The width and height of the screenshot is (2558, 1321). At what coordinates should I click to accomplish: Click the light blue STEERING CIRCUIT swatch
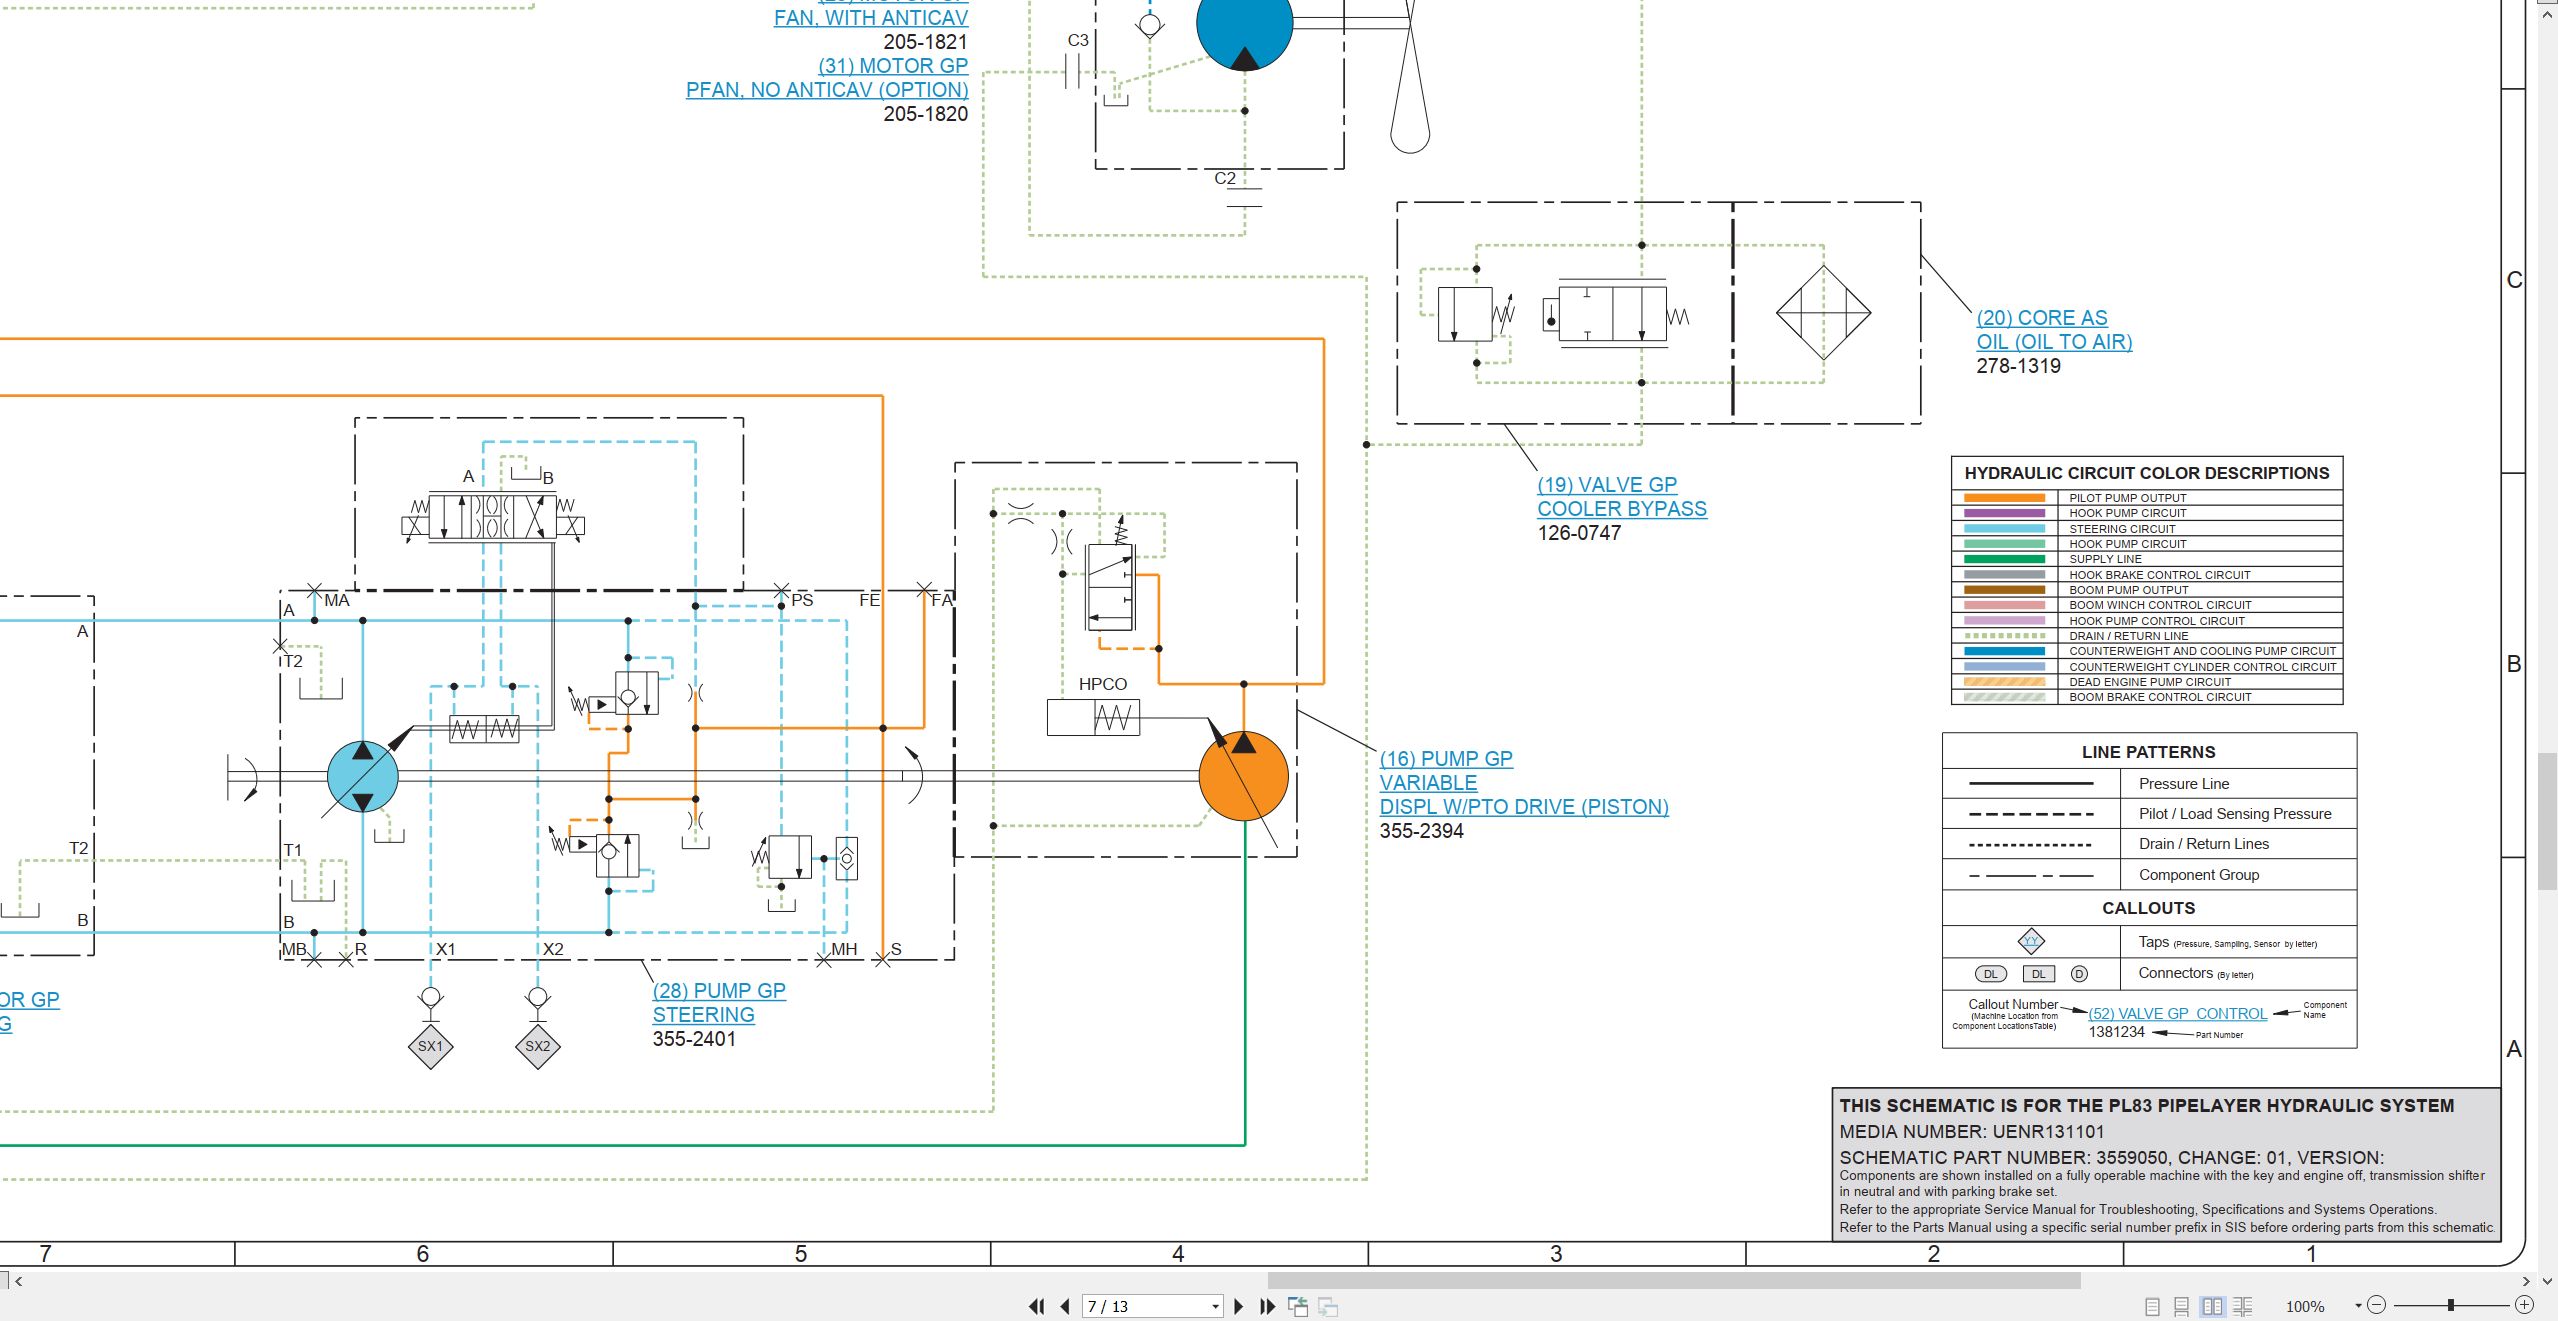[2004, 529]
